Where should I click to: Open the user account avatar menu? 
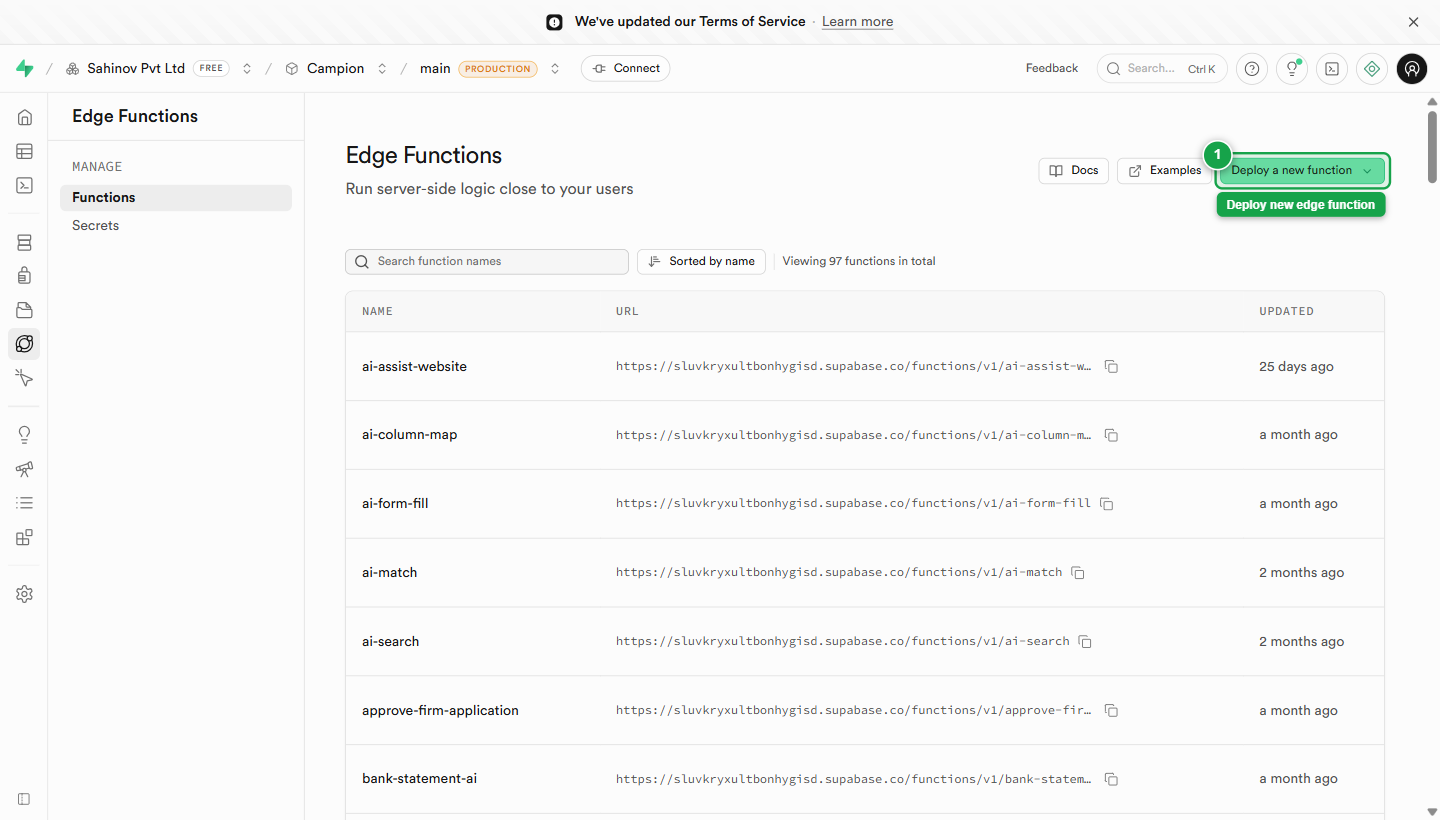pos(1412,69)
